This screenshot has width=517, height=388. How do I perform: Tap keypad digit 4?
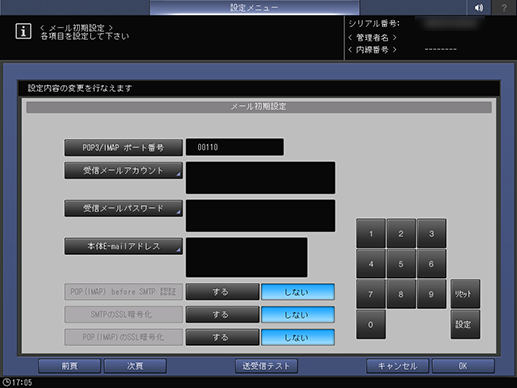[x=371, y=264]
